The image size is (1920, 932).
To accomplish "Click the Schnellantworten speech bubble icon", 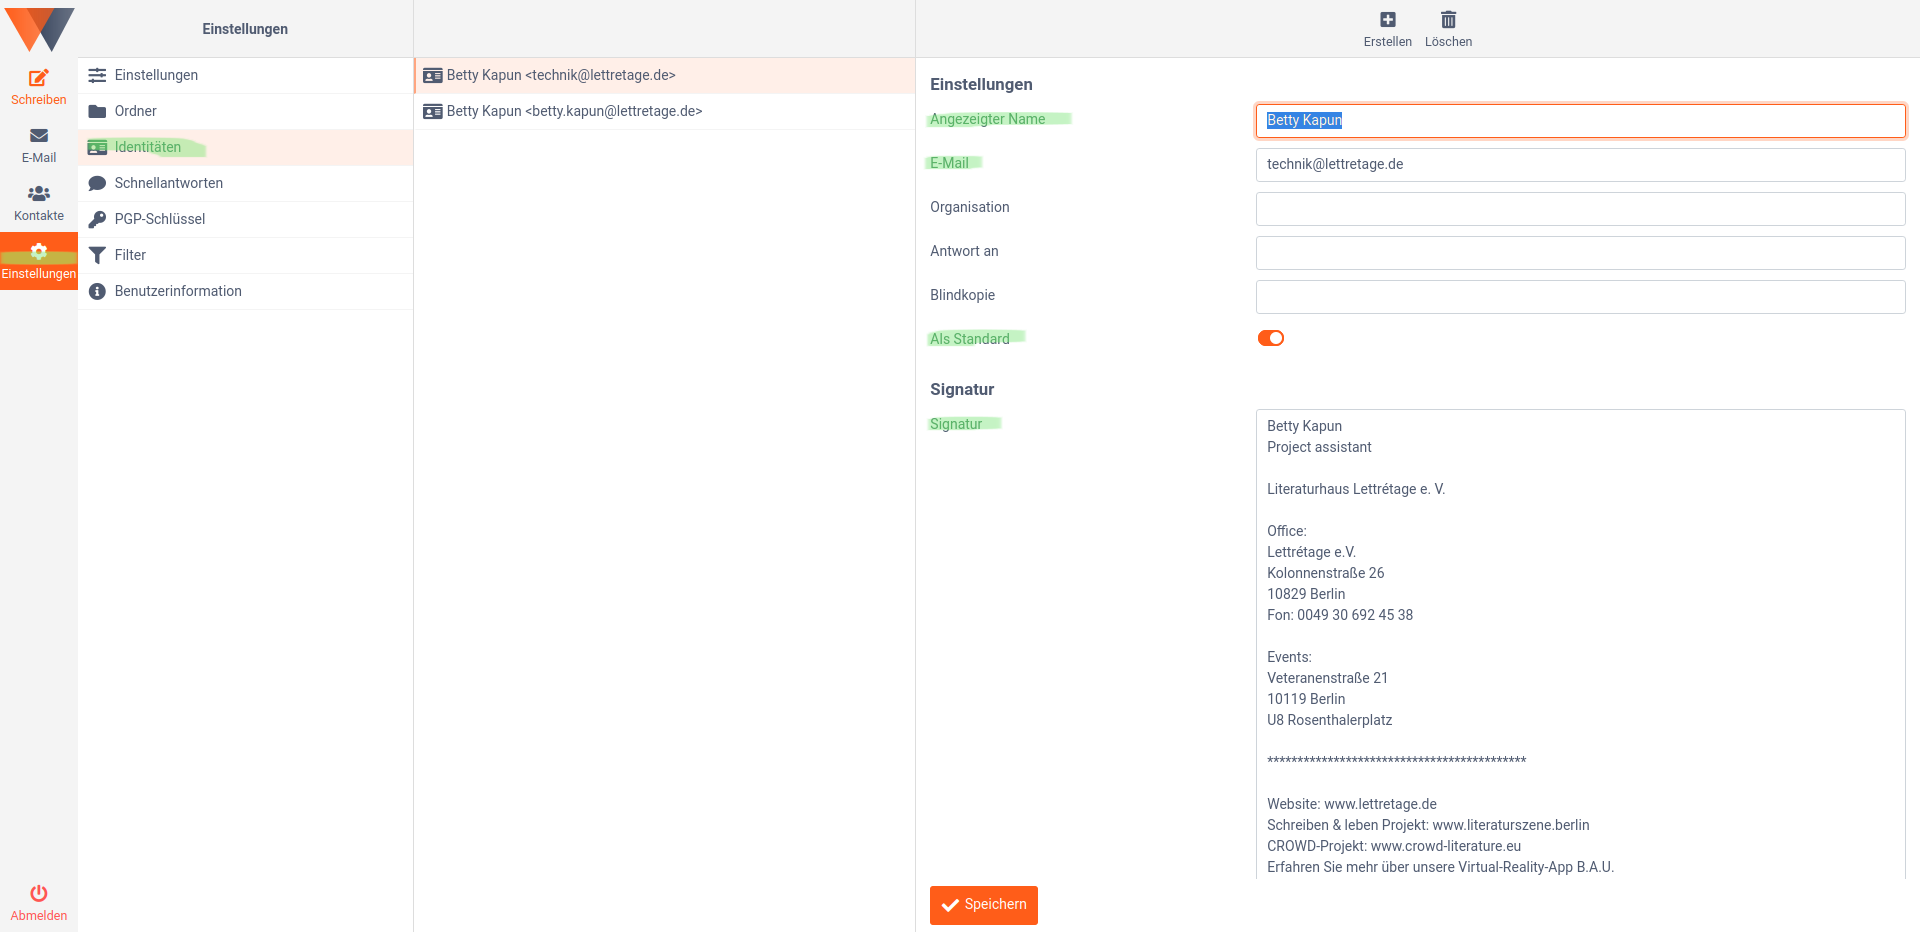I will coord(97,183).
